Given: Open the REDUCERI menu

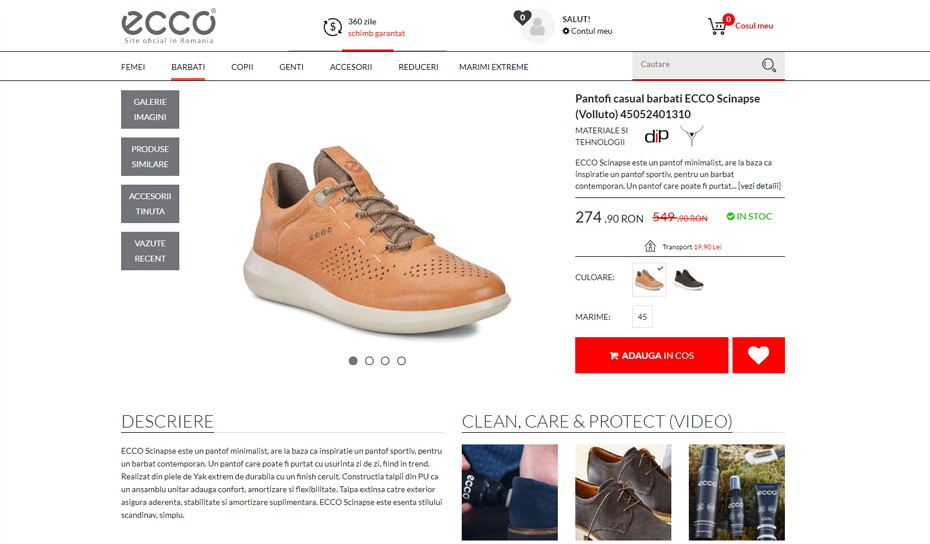Looking at the screenshot, I should (418, 67).
